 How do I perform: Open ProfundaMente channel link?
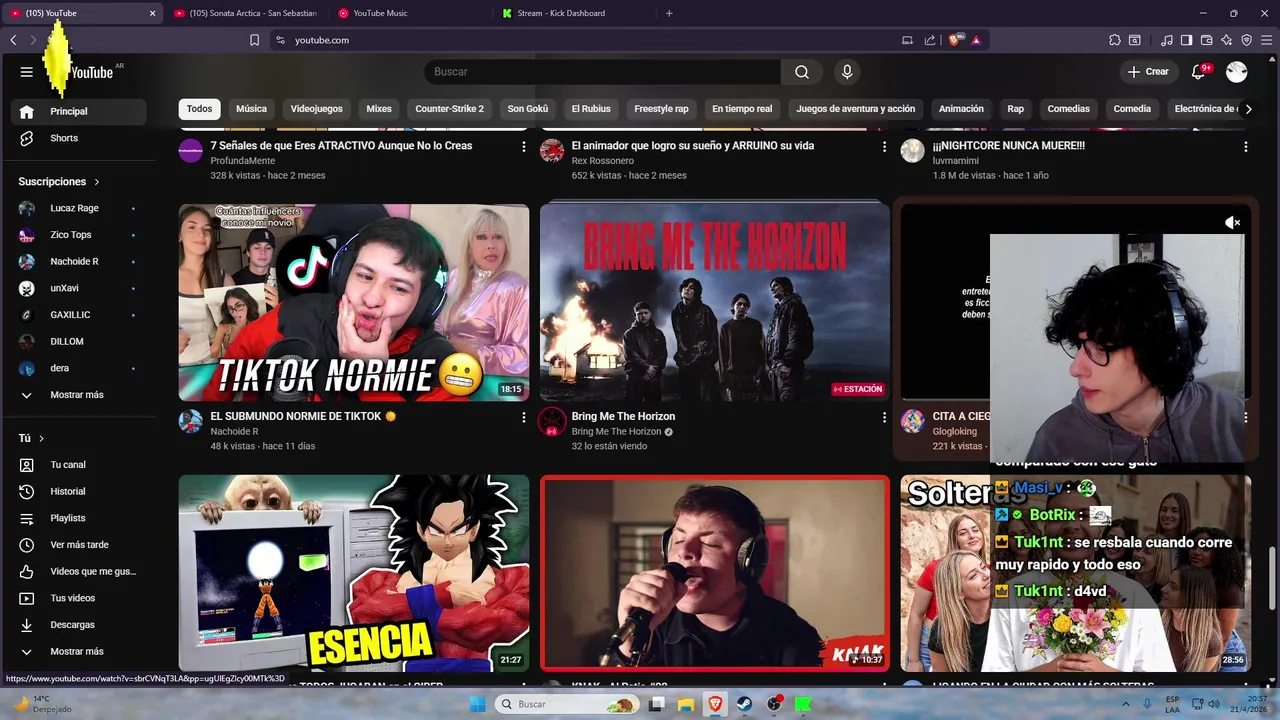coord(244,161)
